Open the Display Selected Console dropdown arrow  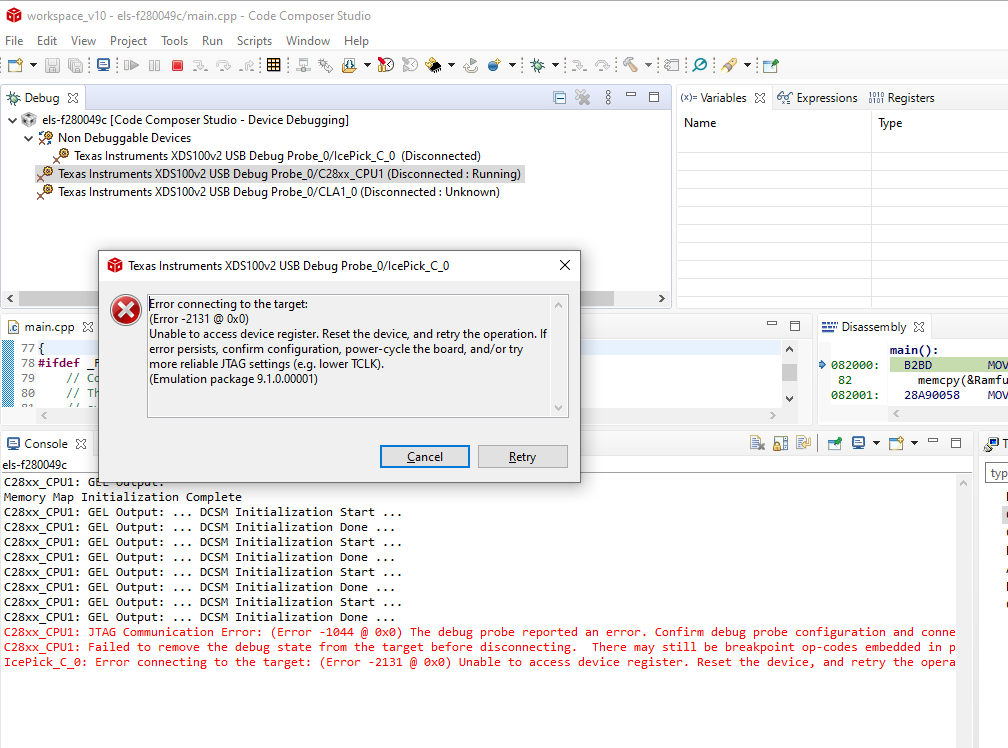coord(876,443)
